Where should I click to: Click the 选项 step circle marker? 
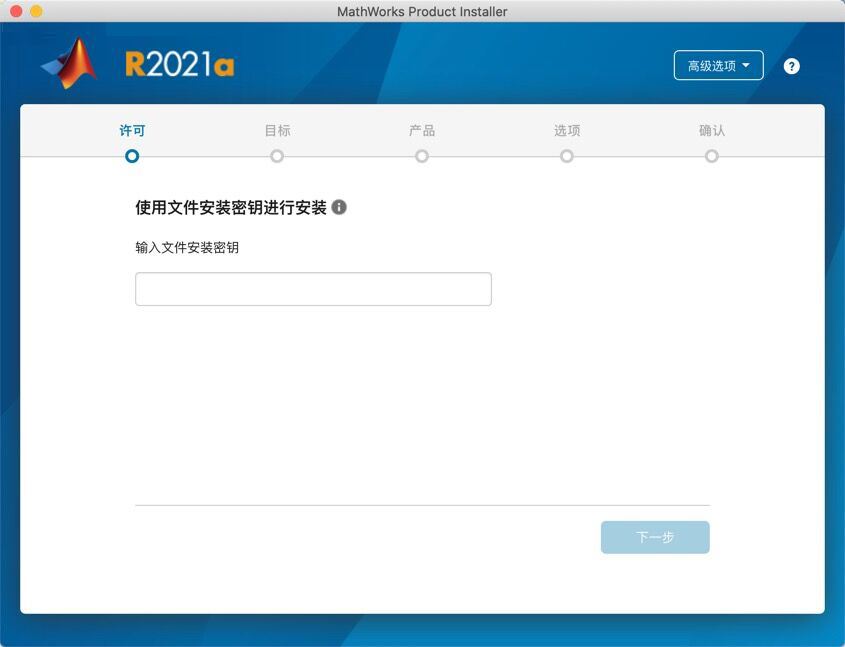click(x=566, y=156)
